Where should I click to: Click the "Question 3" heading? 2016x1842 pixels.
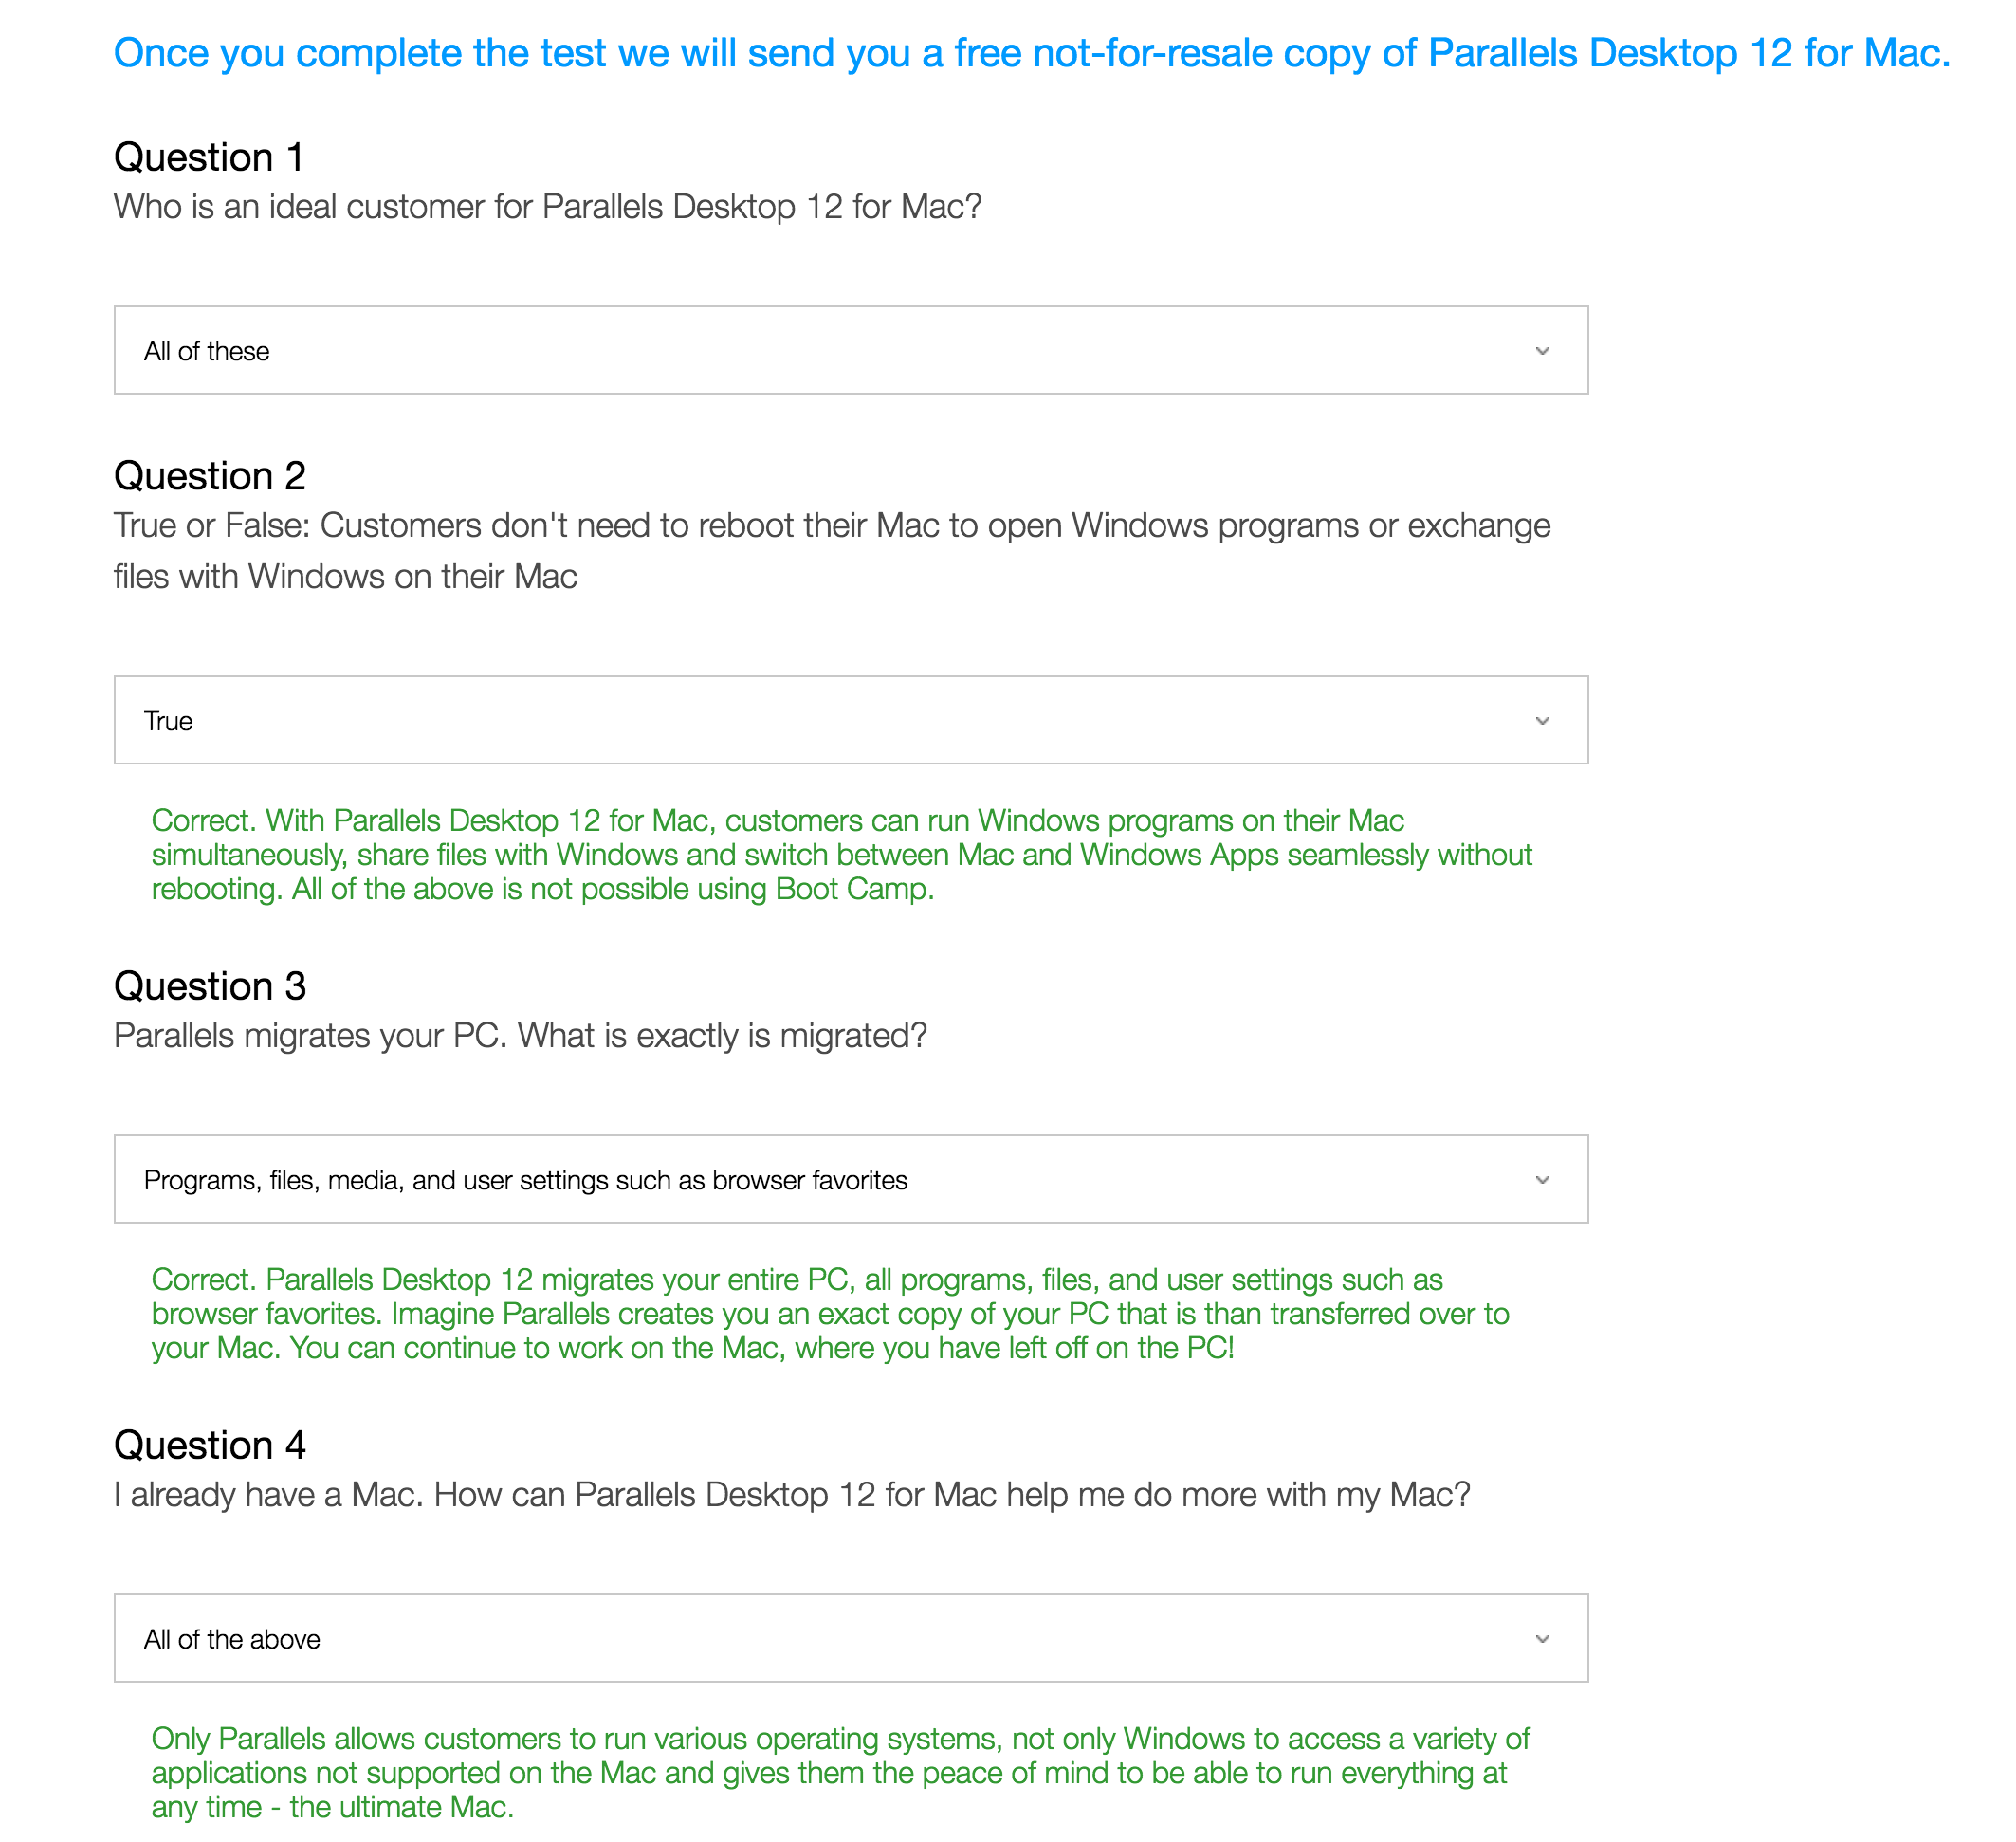[210, 986]
